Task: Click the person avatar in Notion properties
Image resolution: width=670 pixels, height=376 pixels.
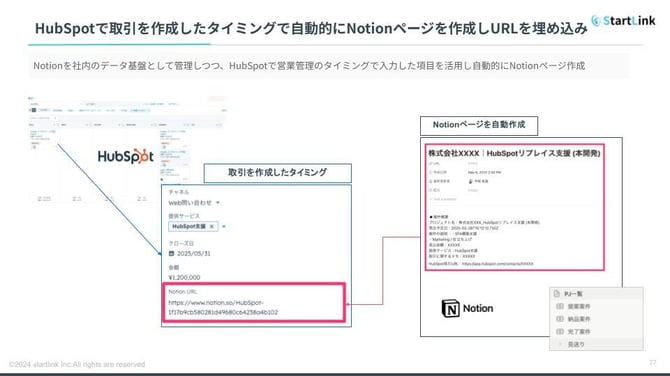Action: 471,181
